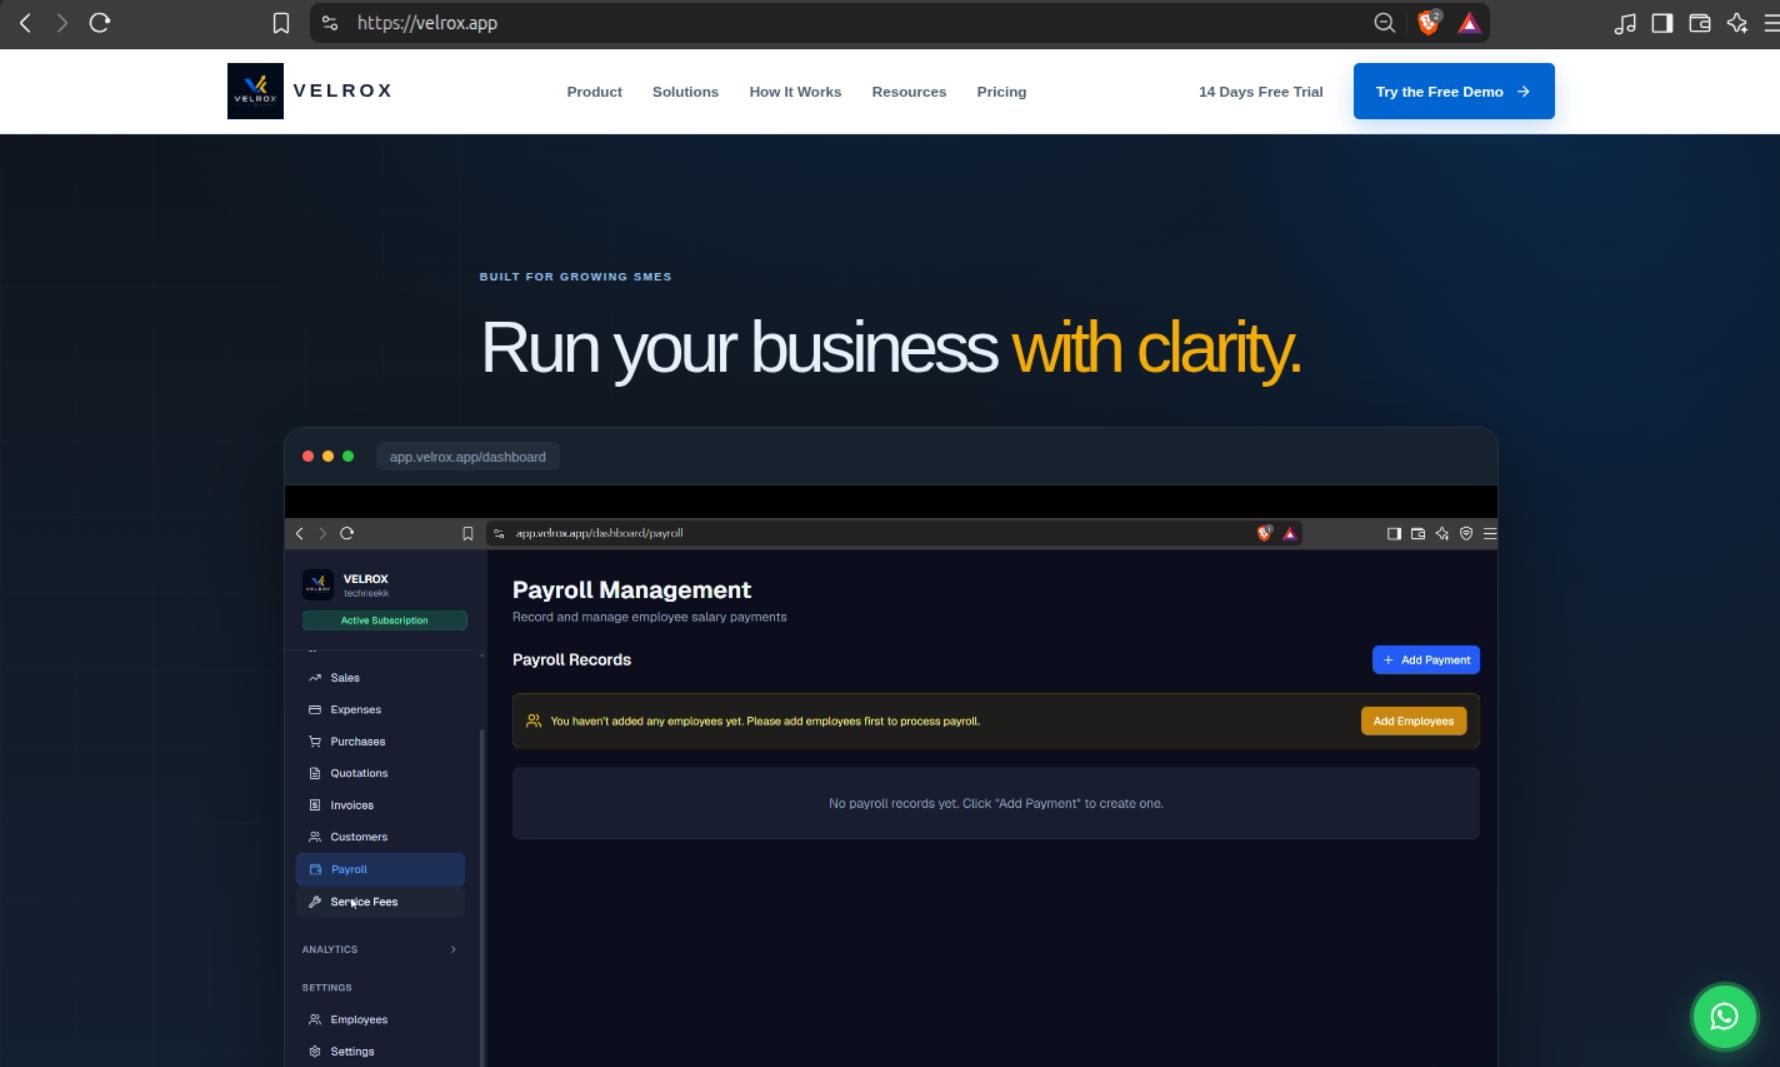Open the Leo AI sparkle icon
This screenshot has height=1067, width=1780.
[1737, 23]
